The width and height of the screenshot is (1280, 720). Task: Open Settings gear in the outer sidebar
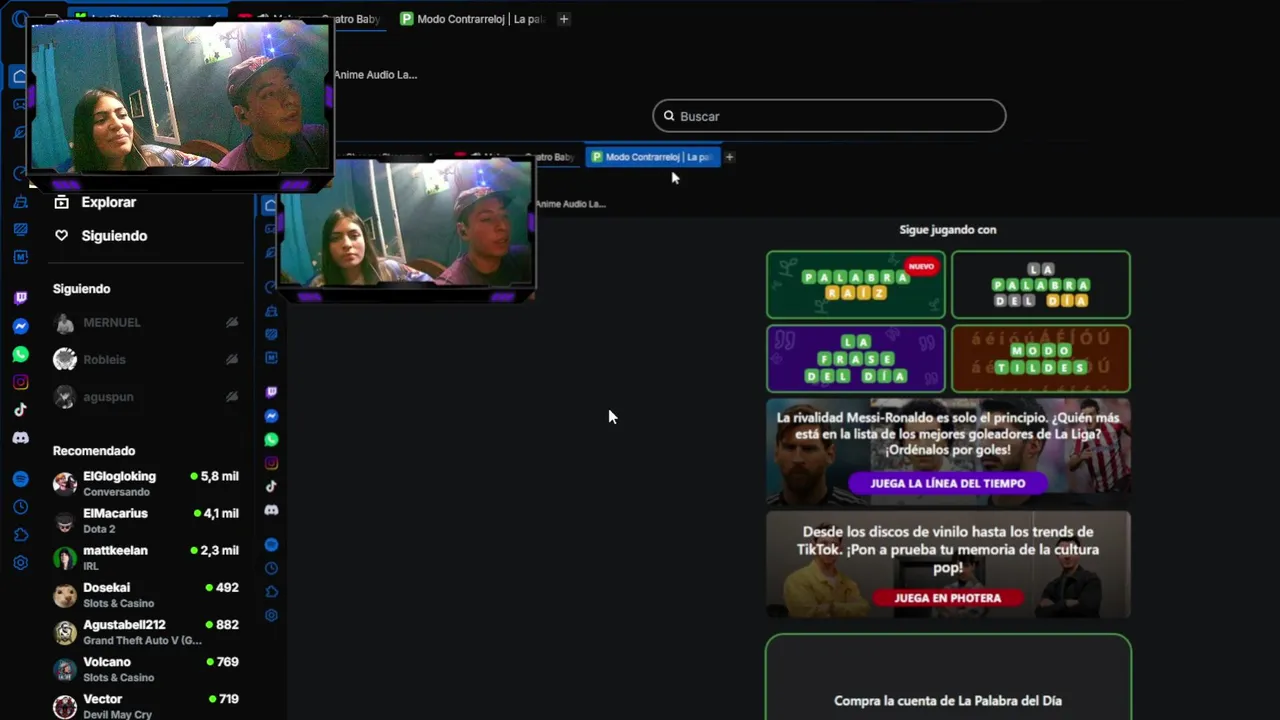(20, 563)
